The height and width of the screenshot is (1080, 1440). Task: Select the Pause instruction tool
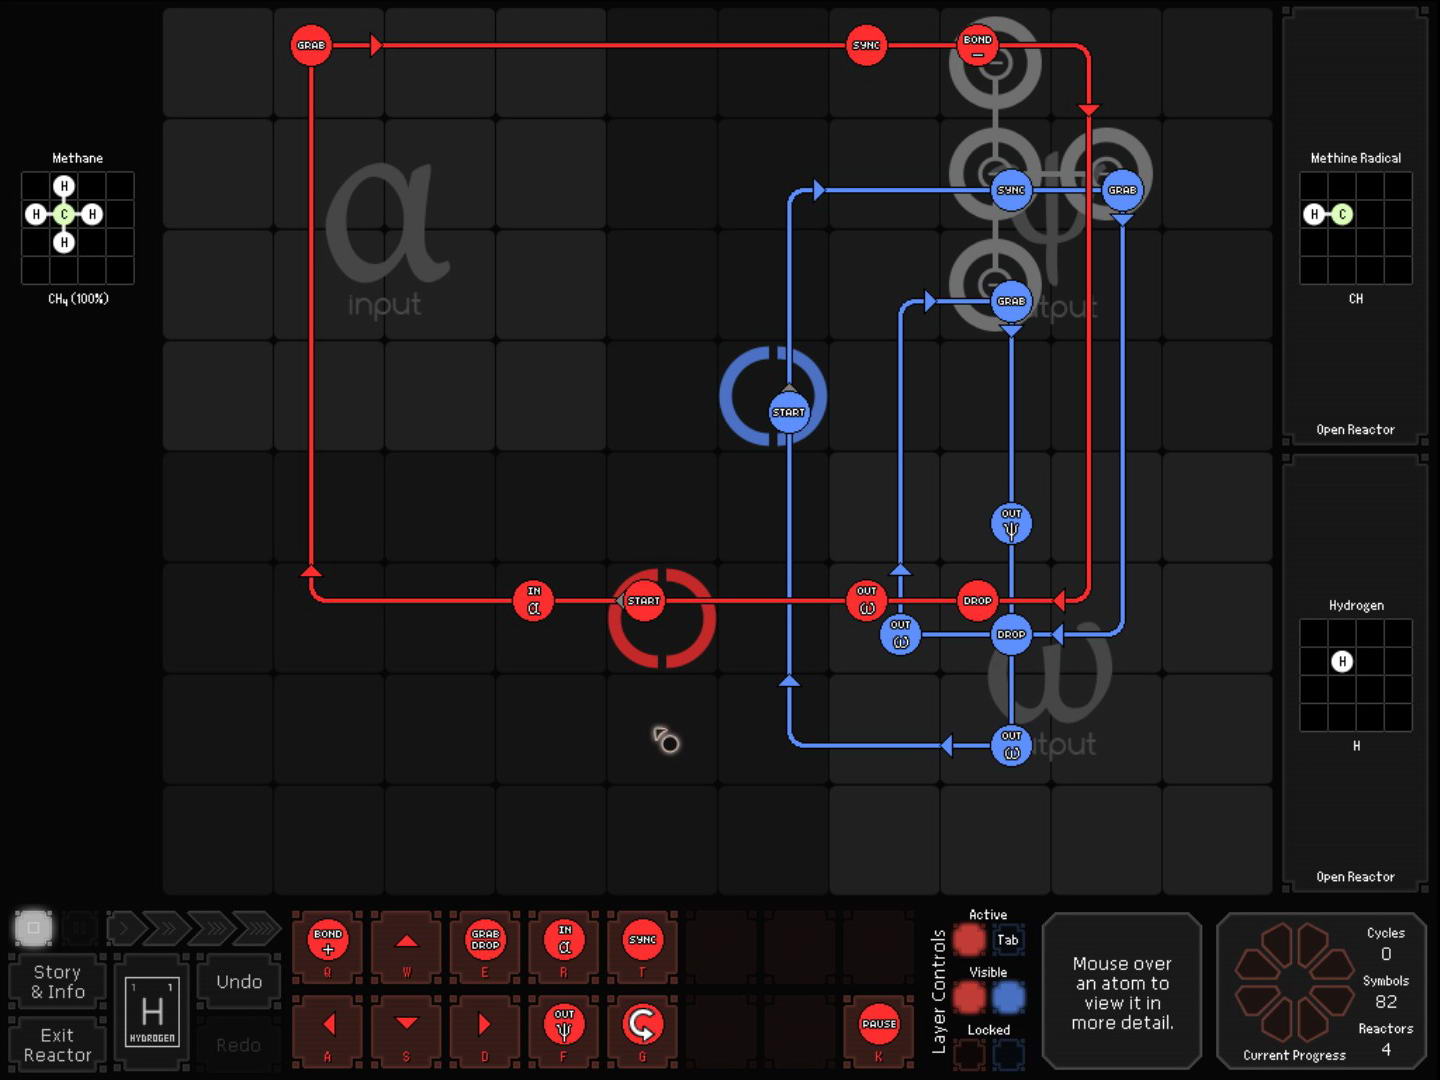(x=878, y=1025)
